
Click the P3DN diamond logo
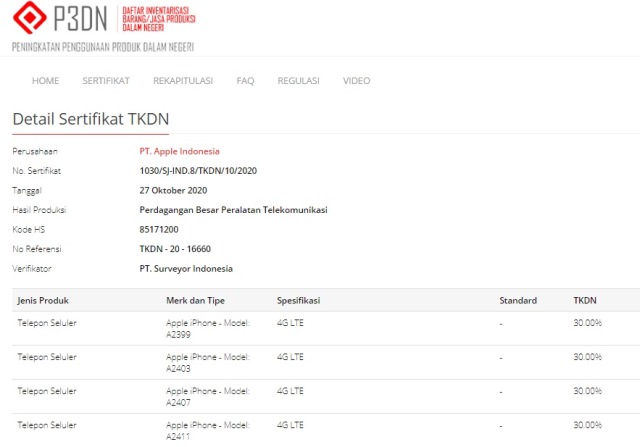pyautogui.click(x=30, y=17)
